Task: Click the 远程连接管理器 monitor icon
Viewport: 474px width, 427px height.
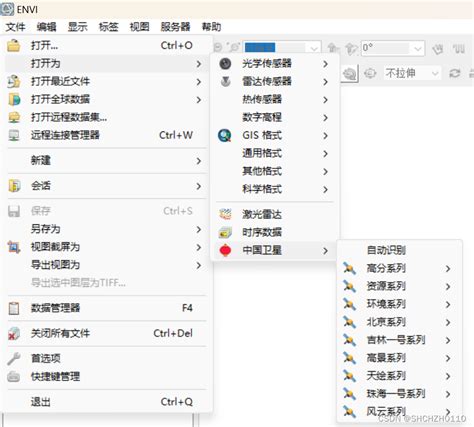Action: [x=14, y=135]
